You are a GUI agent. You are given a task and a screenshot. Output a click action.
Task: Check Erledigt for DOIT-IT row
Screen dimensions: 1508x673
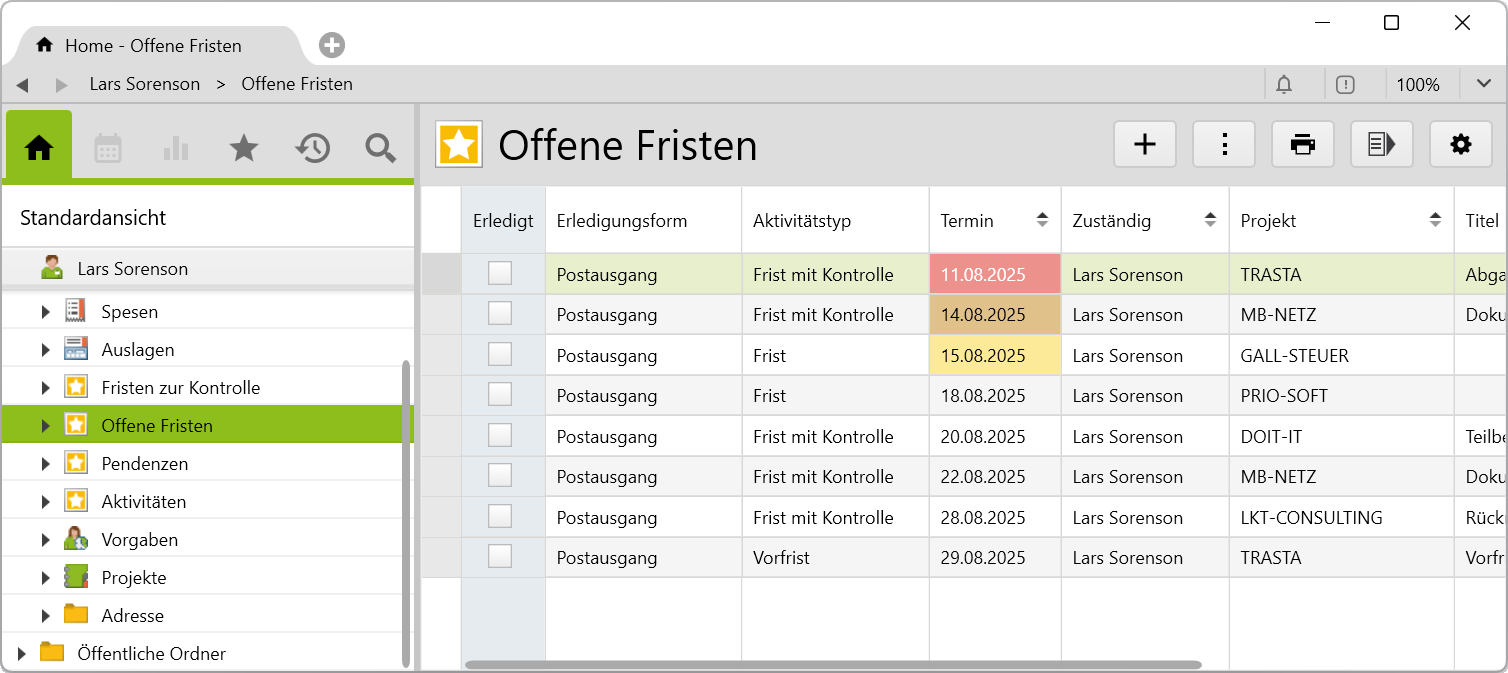point(500,435)
